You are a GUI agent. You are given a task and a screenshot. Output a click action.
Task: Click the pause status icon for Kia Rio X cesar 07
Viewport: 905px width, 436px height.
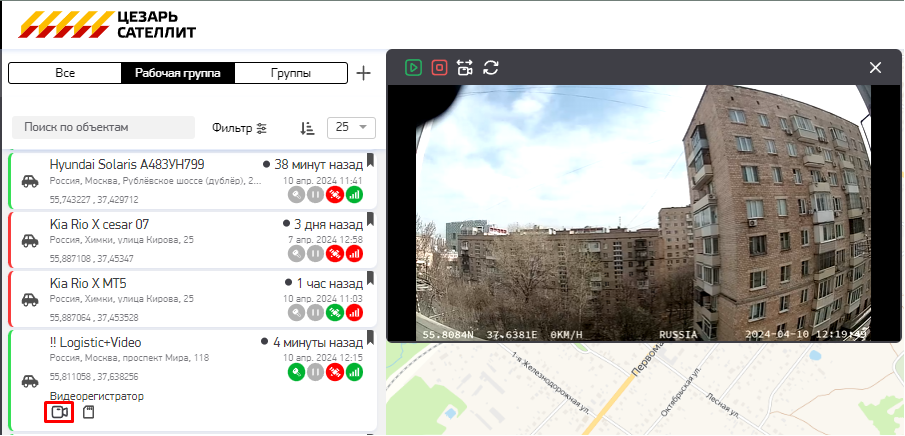[x=315, y=254]
